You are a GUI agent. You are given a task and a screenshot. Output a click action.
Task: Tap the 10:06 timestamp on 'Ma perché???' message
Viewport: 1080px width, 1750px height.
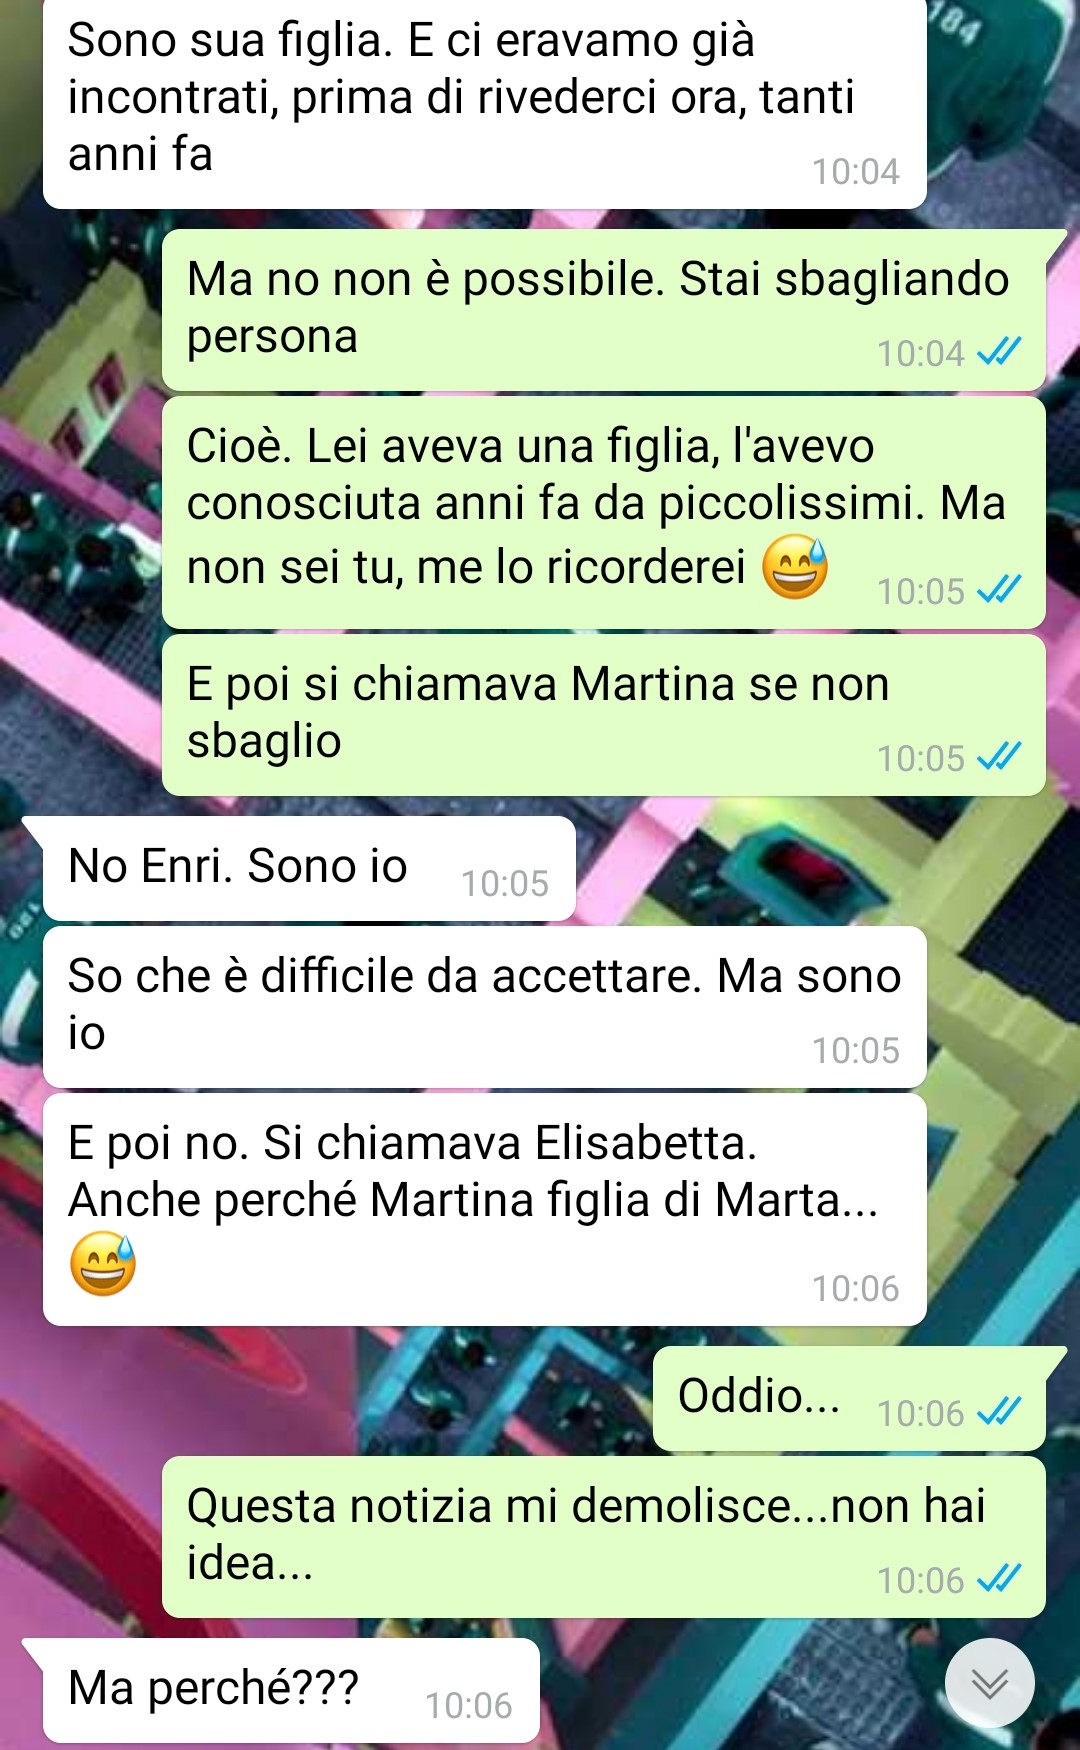click(x=468, y=1706)
